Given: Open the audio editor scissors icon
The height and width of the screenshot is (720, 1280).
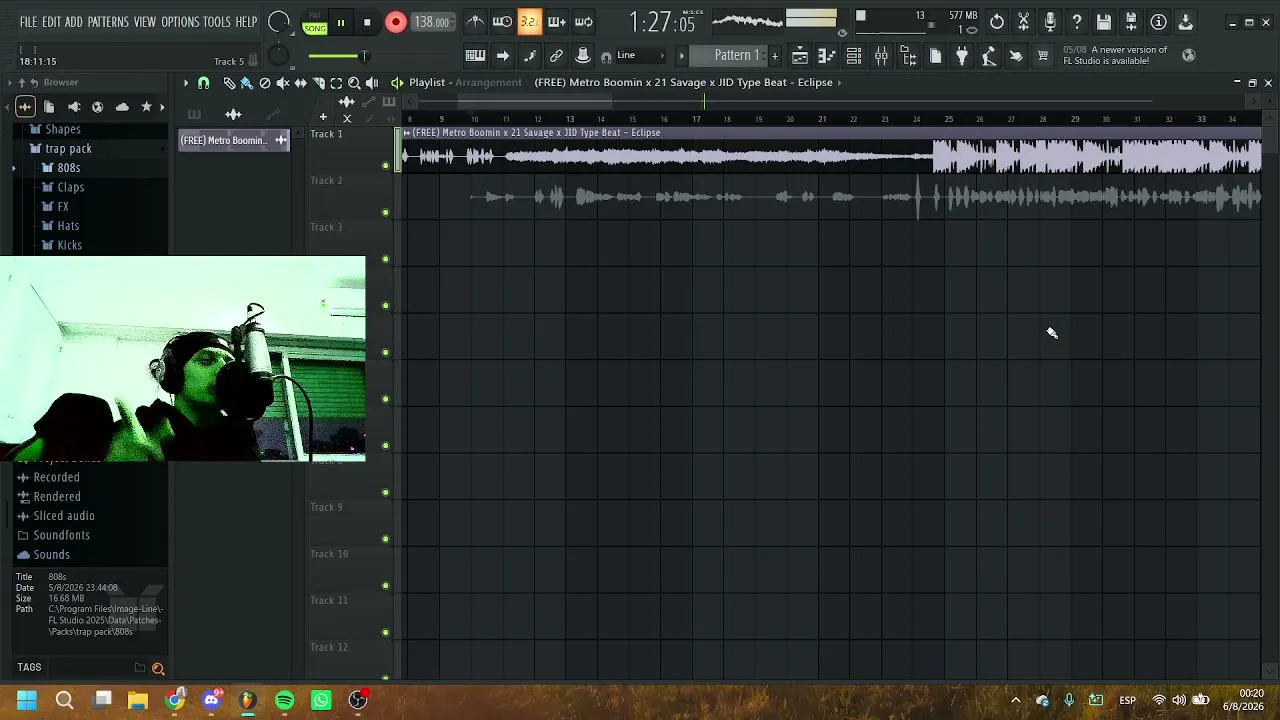Looking at the screenshot, I should click(x=1023, y=22).
